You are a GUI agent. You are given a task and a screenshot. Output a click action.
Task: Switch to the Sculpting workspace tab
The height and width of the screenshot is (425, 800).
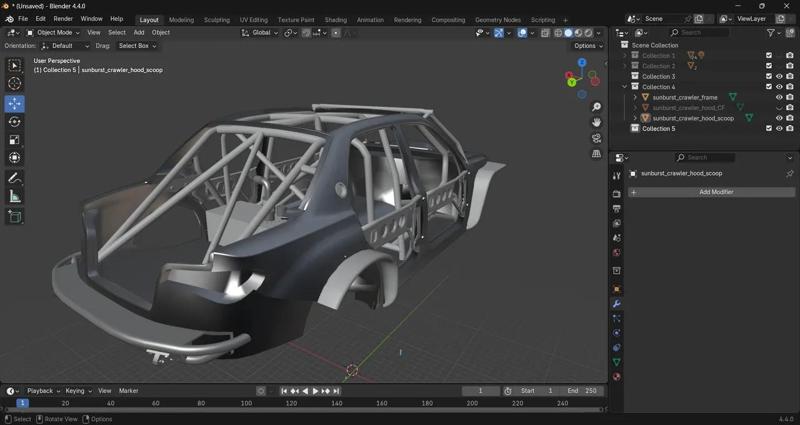click(216, 19)
